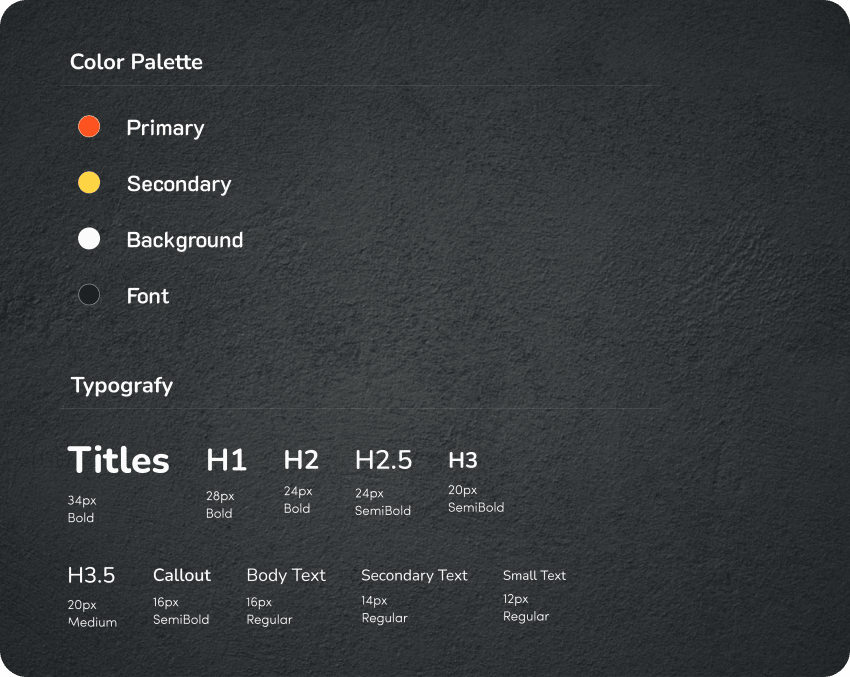Select the Callout text style sample
850x677 pixels.
pos(182,575)
